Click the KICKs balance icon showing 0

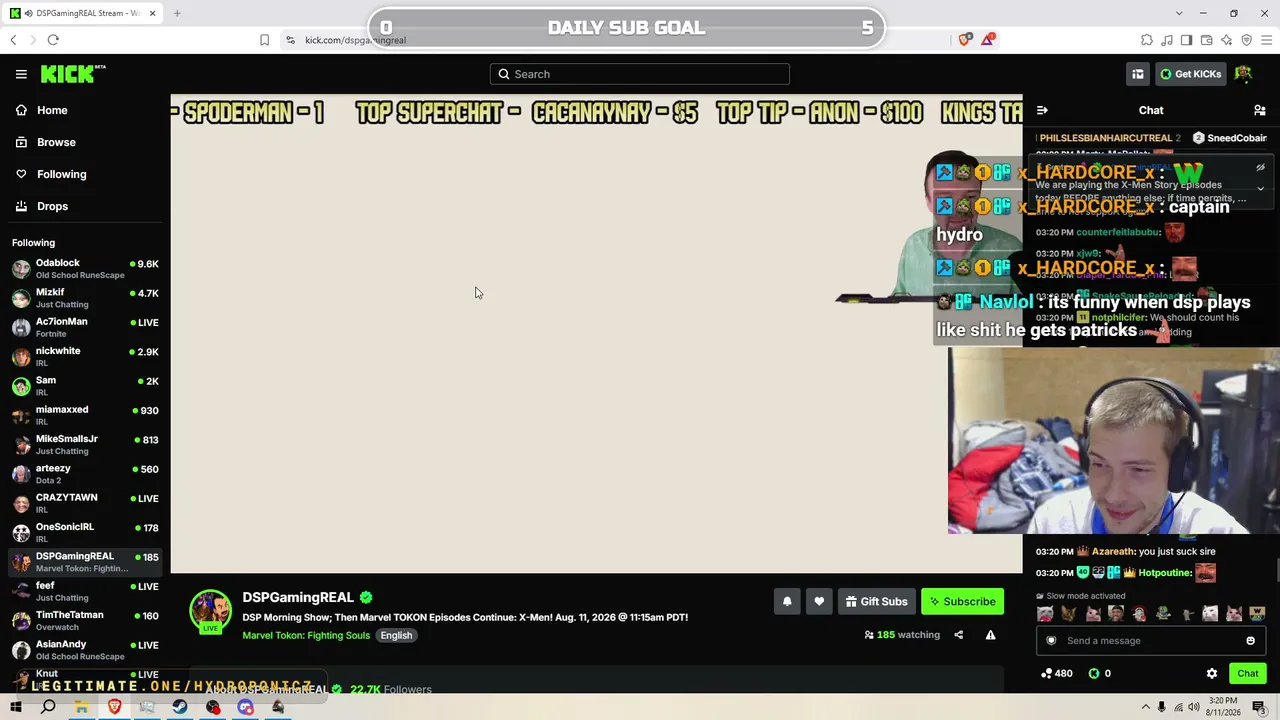1099,674
